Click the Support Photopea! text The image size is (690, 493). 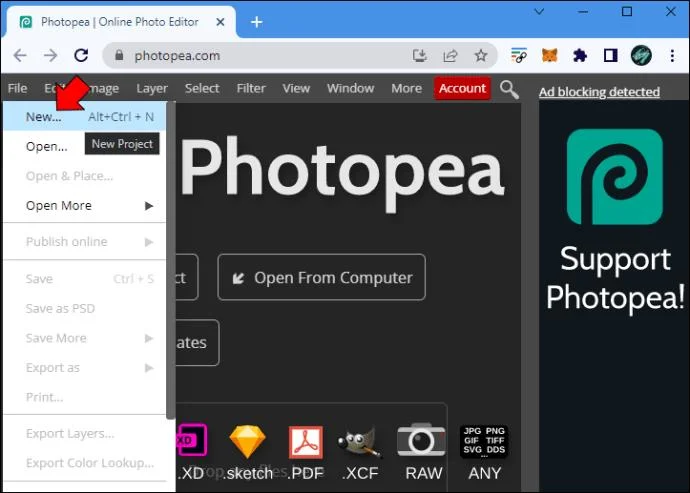[615, 278]
